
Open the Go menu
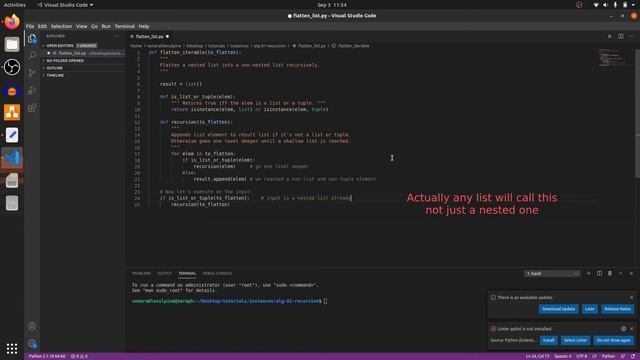coord(94,26)
